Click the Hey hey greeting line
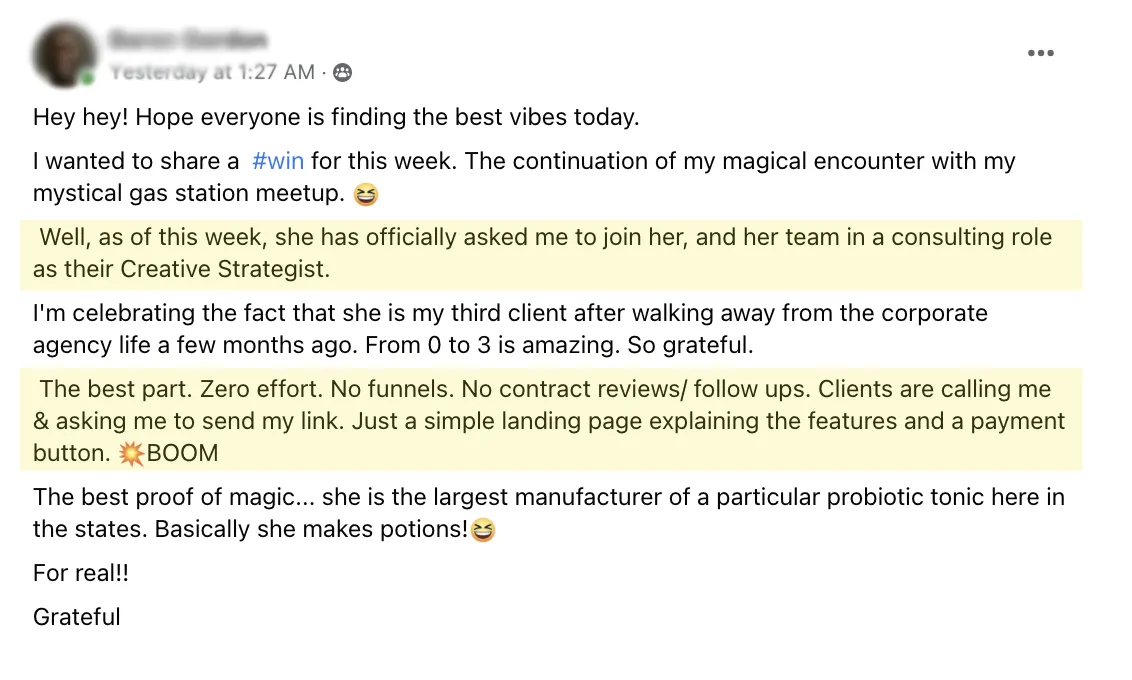Viewport: 1132px width, 680px height. (x=336, y=117)
